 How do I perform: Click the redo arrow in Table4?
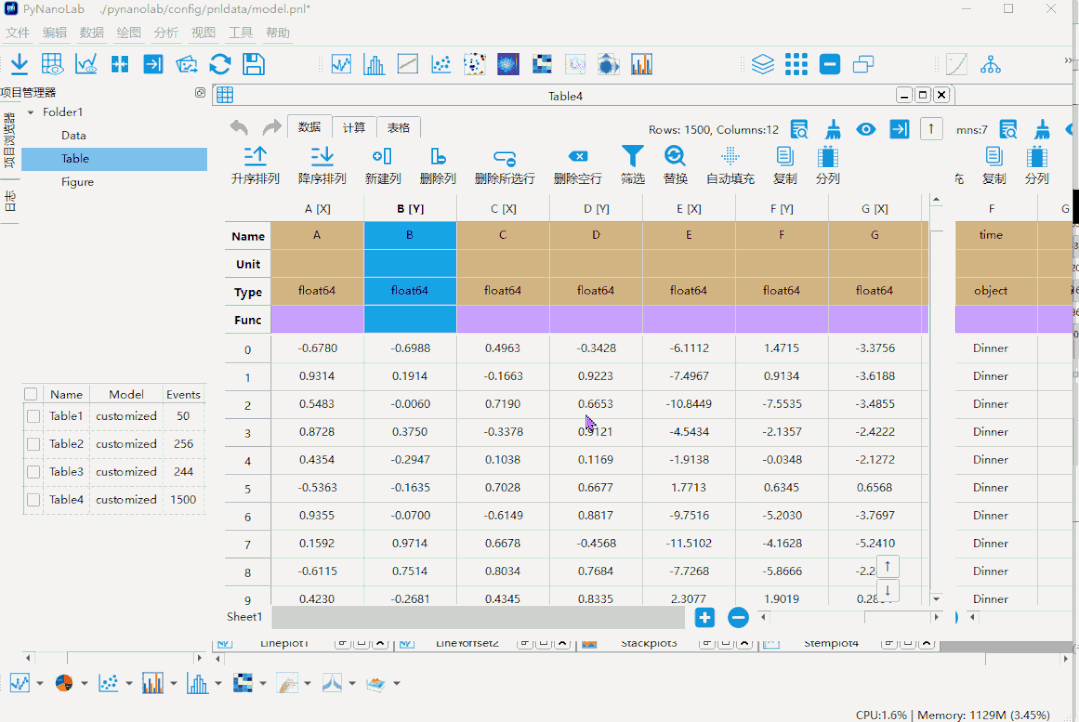(272, 127)
